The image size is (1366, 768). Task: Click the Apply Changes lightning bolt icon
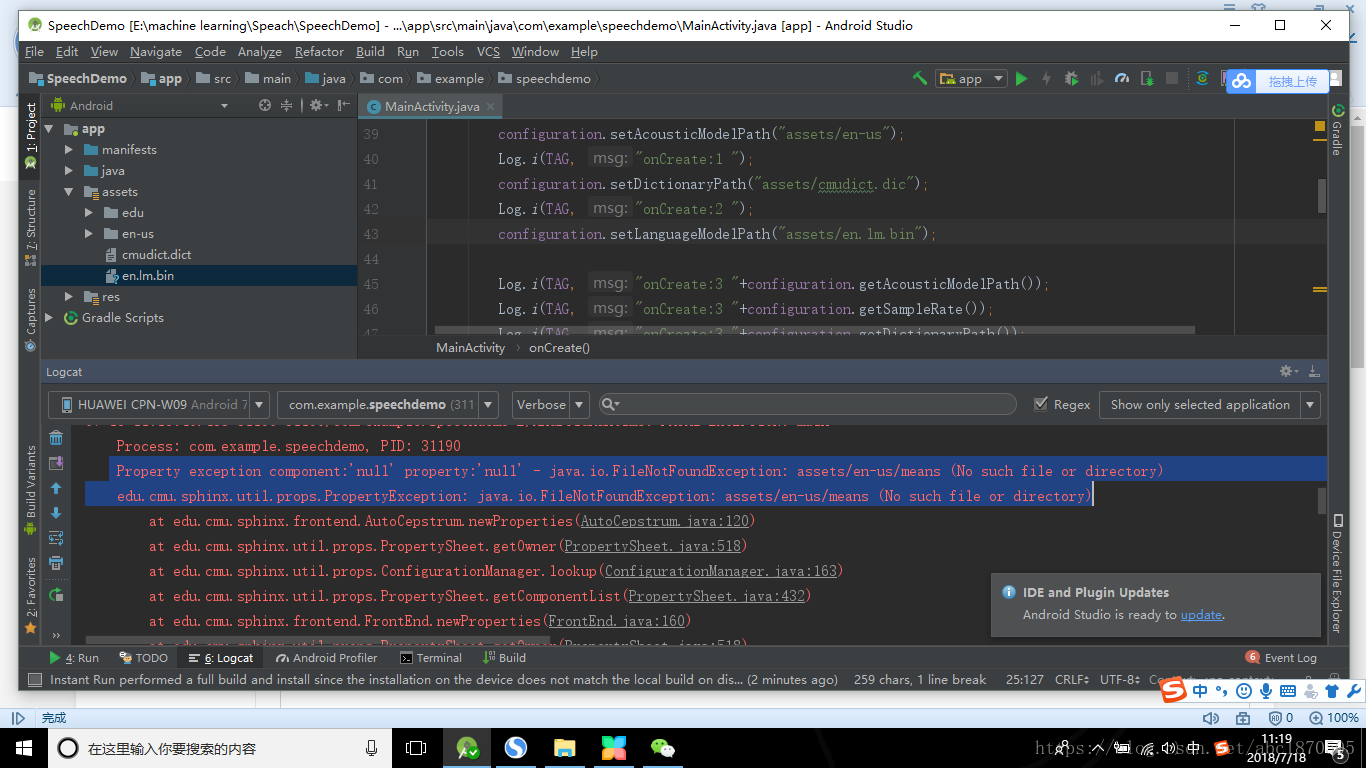click(x=1046, y=78)
